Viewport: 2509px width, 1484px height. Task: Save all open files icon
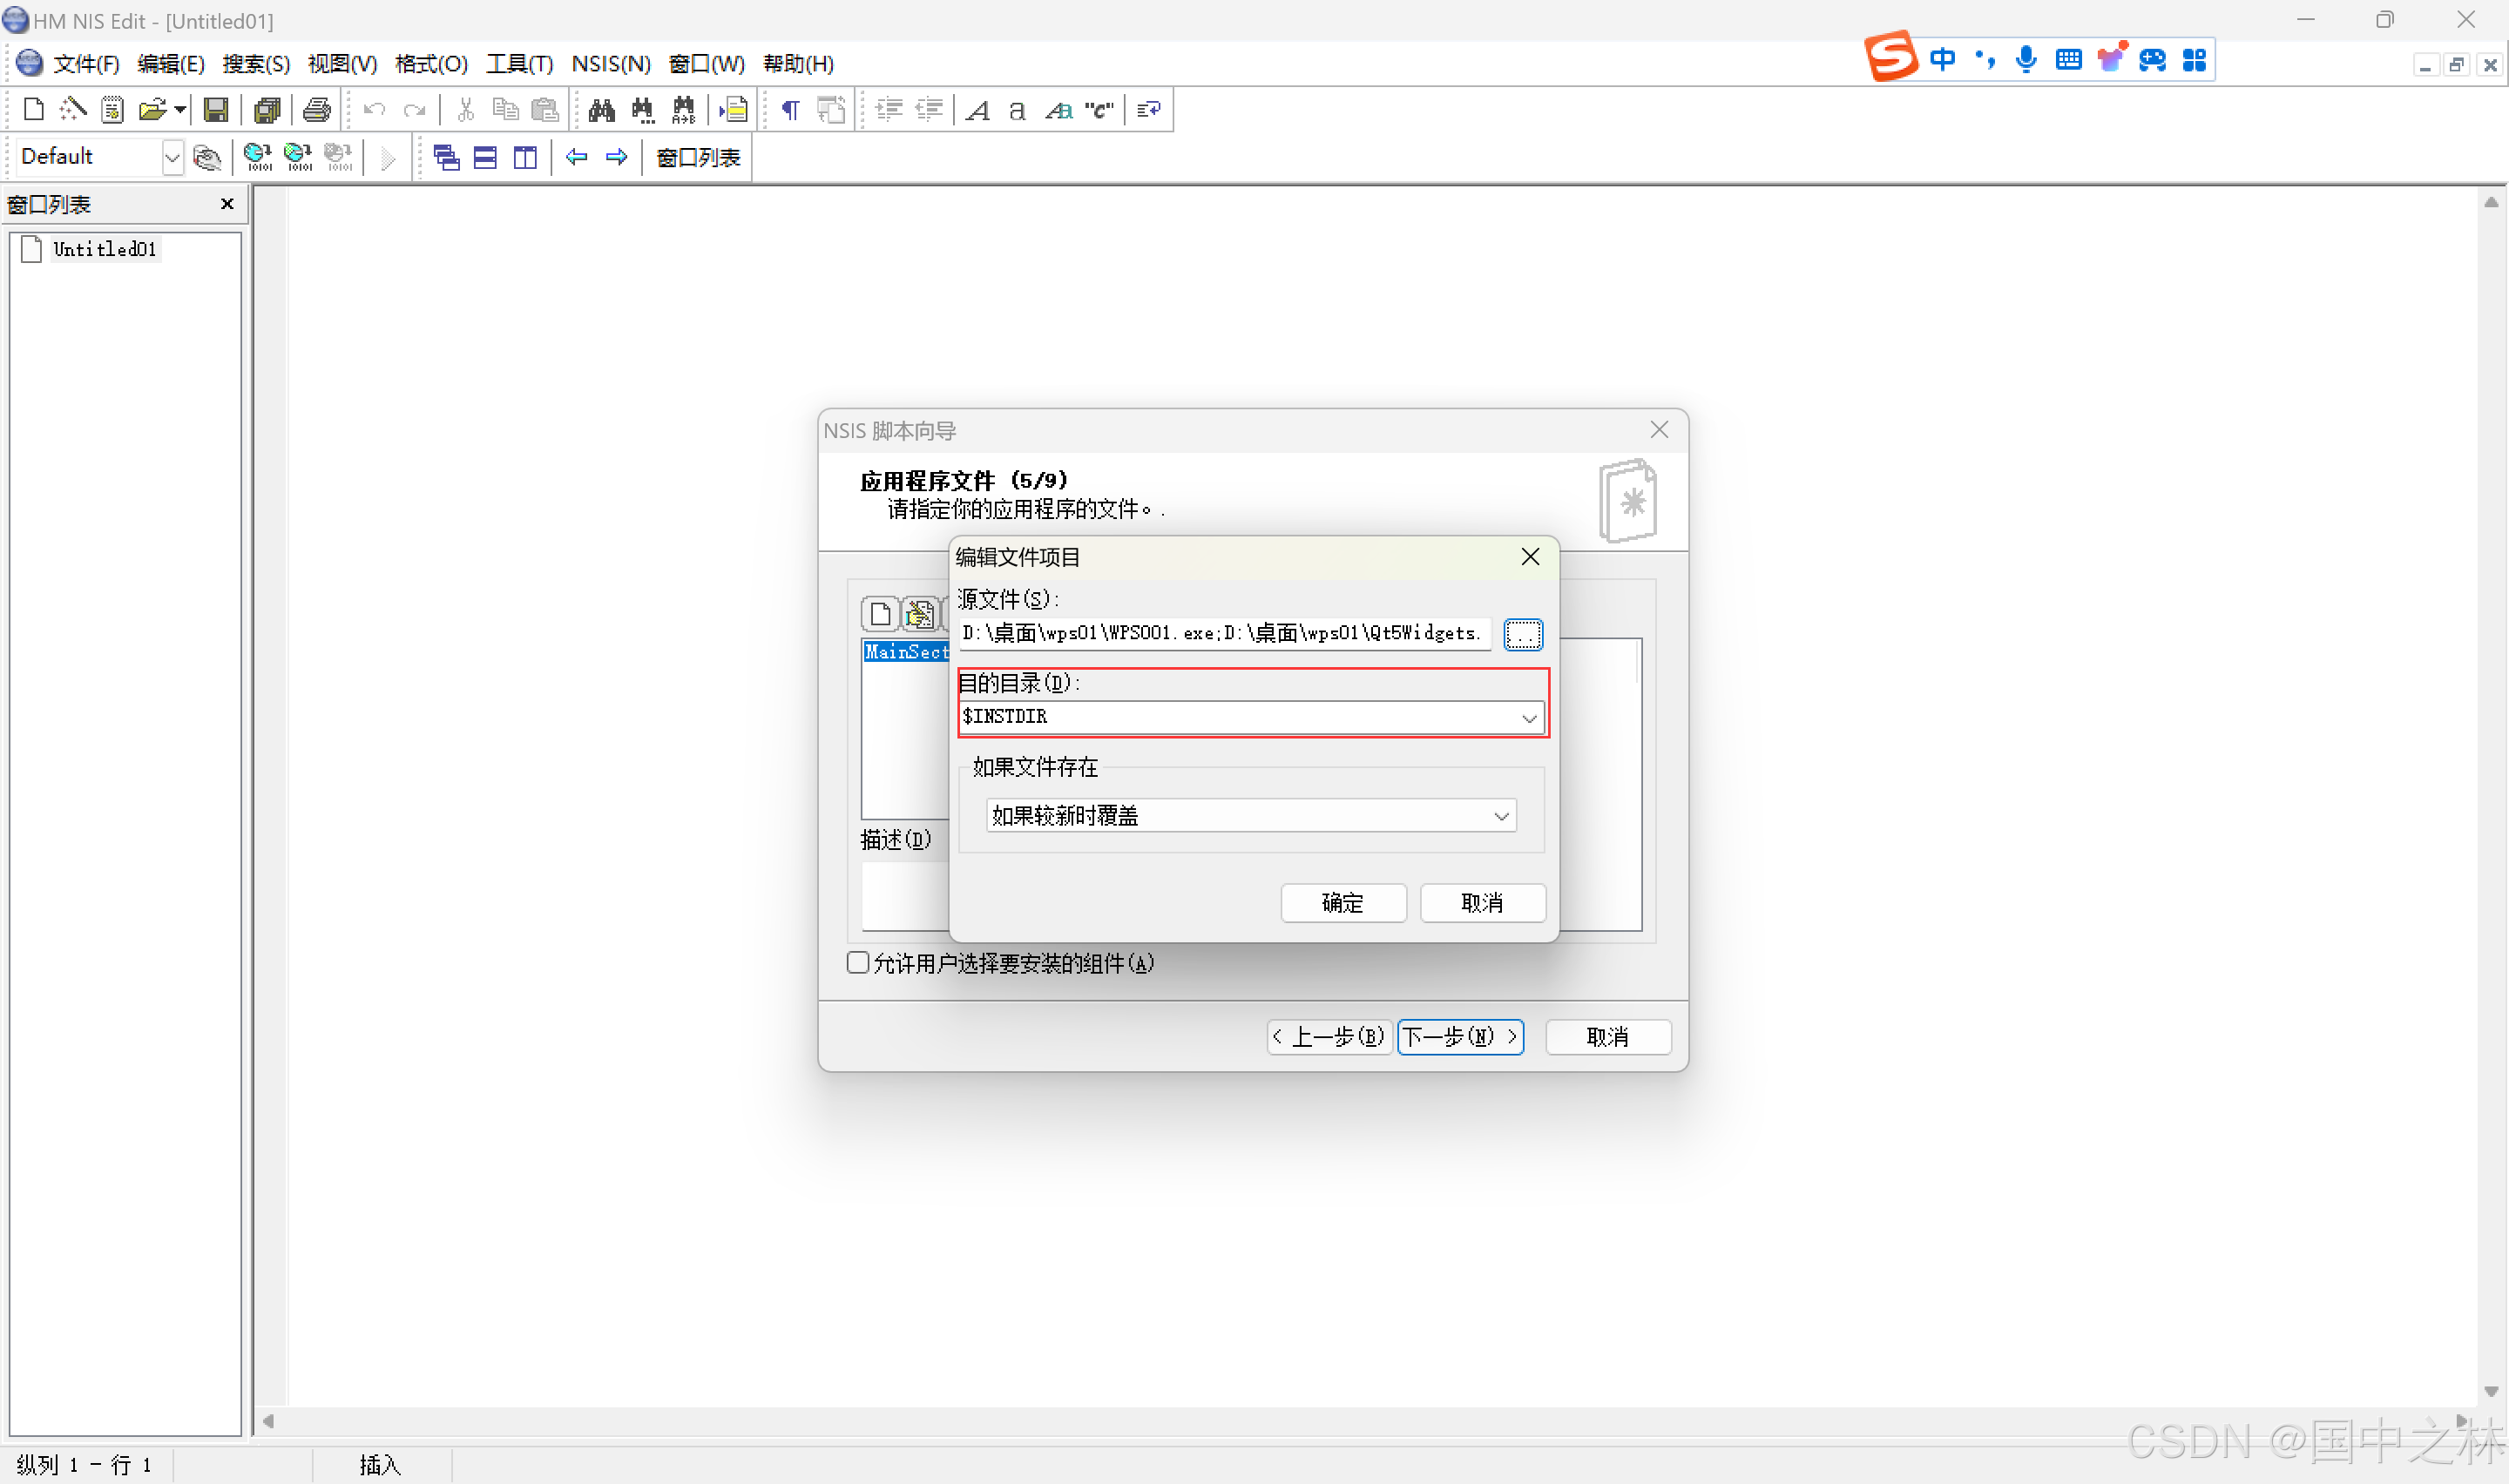pos(267,109)
